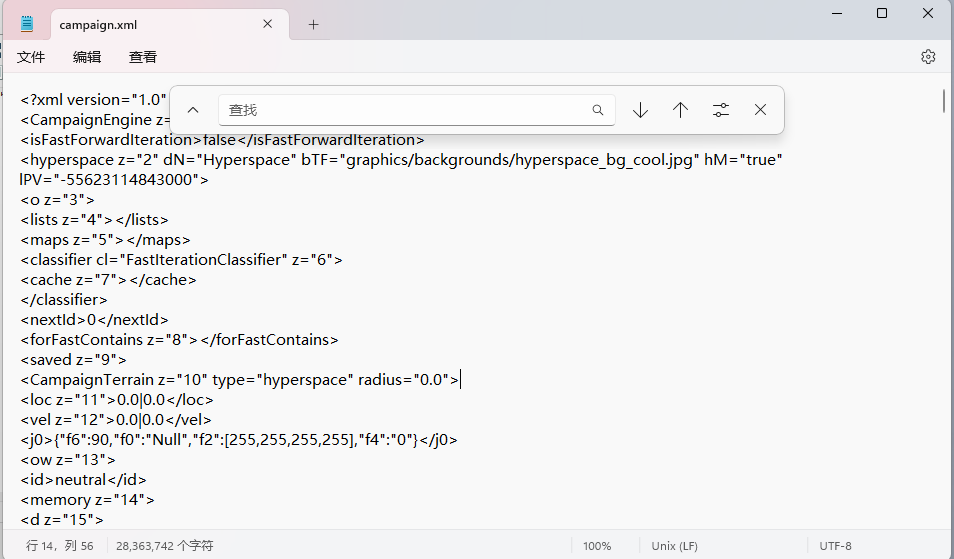954x559 pixels.
Task: Find previous match with up arrow
Action: tap(681, 110)
